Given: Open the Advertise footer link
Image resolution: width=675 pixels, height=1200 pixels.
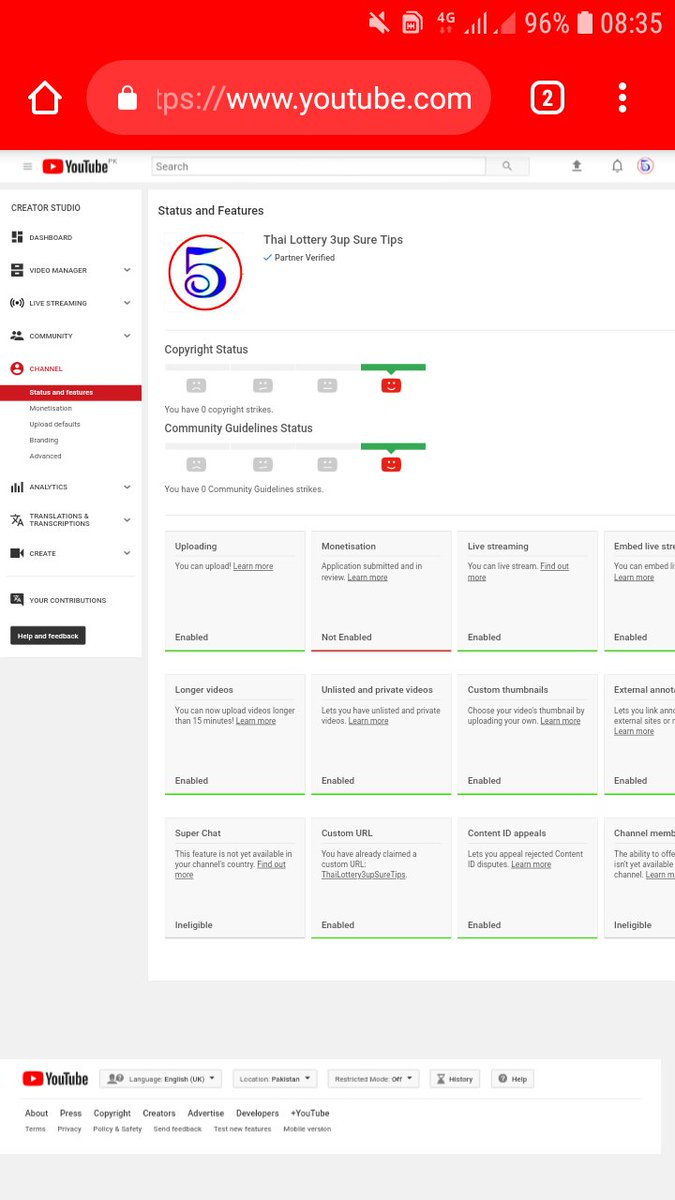Looking at the screenshot, I should pos(206,1113).
